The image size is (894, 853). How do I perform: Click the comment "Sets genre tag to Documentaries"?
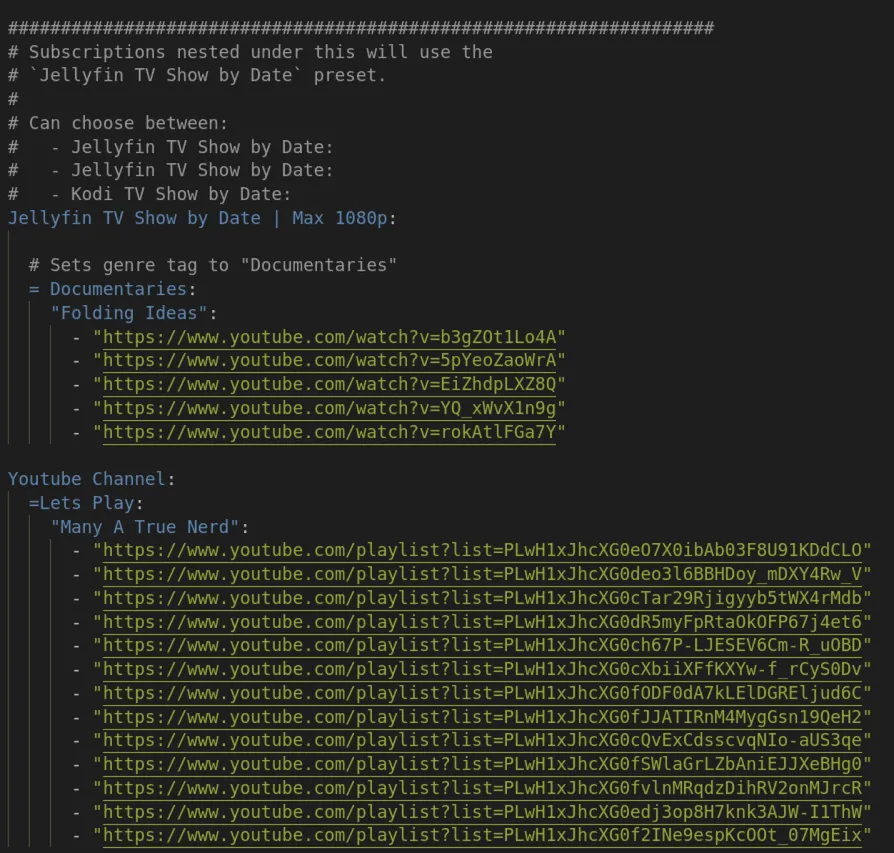coord(213,265)
